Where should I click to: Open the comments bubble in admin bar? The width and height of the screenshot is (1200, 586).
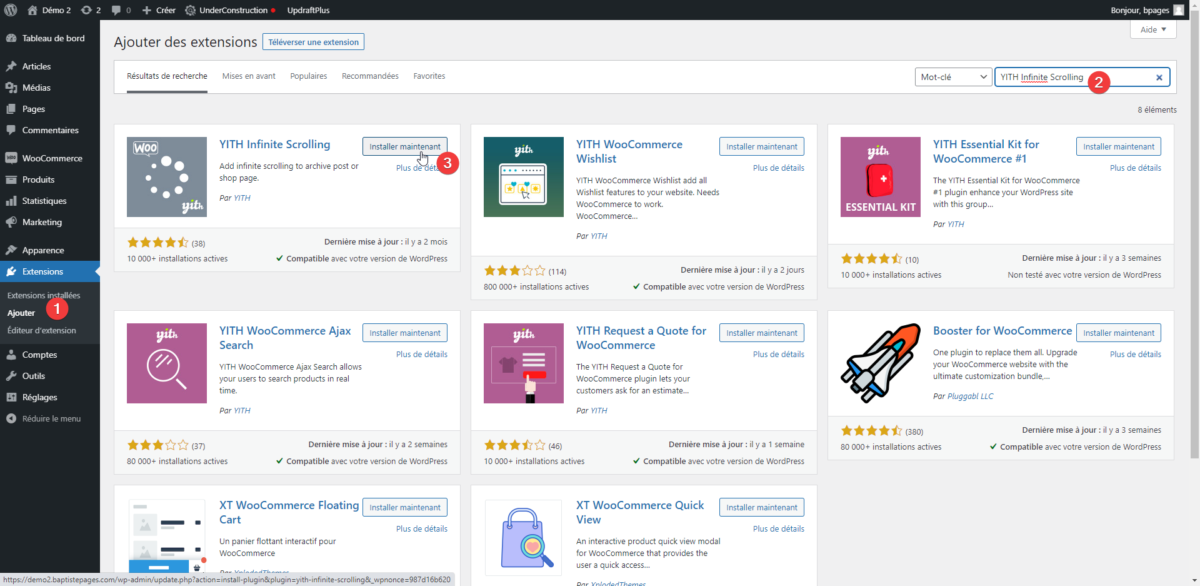121,10
